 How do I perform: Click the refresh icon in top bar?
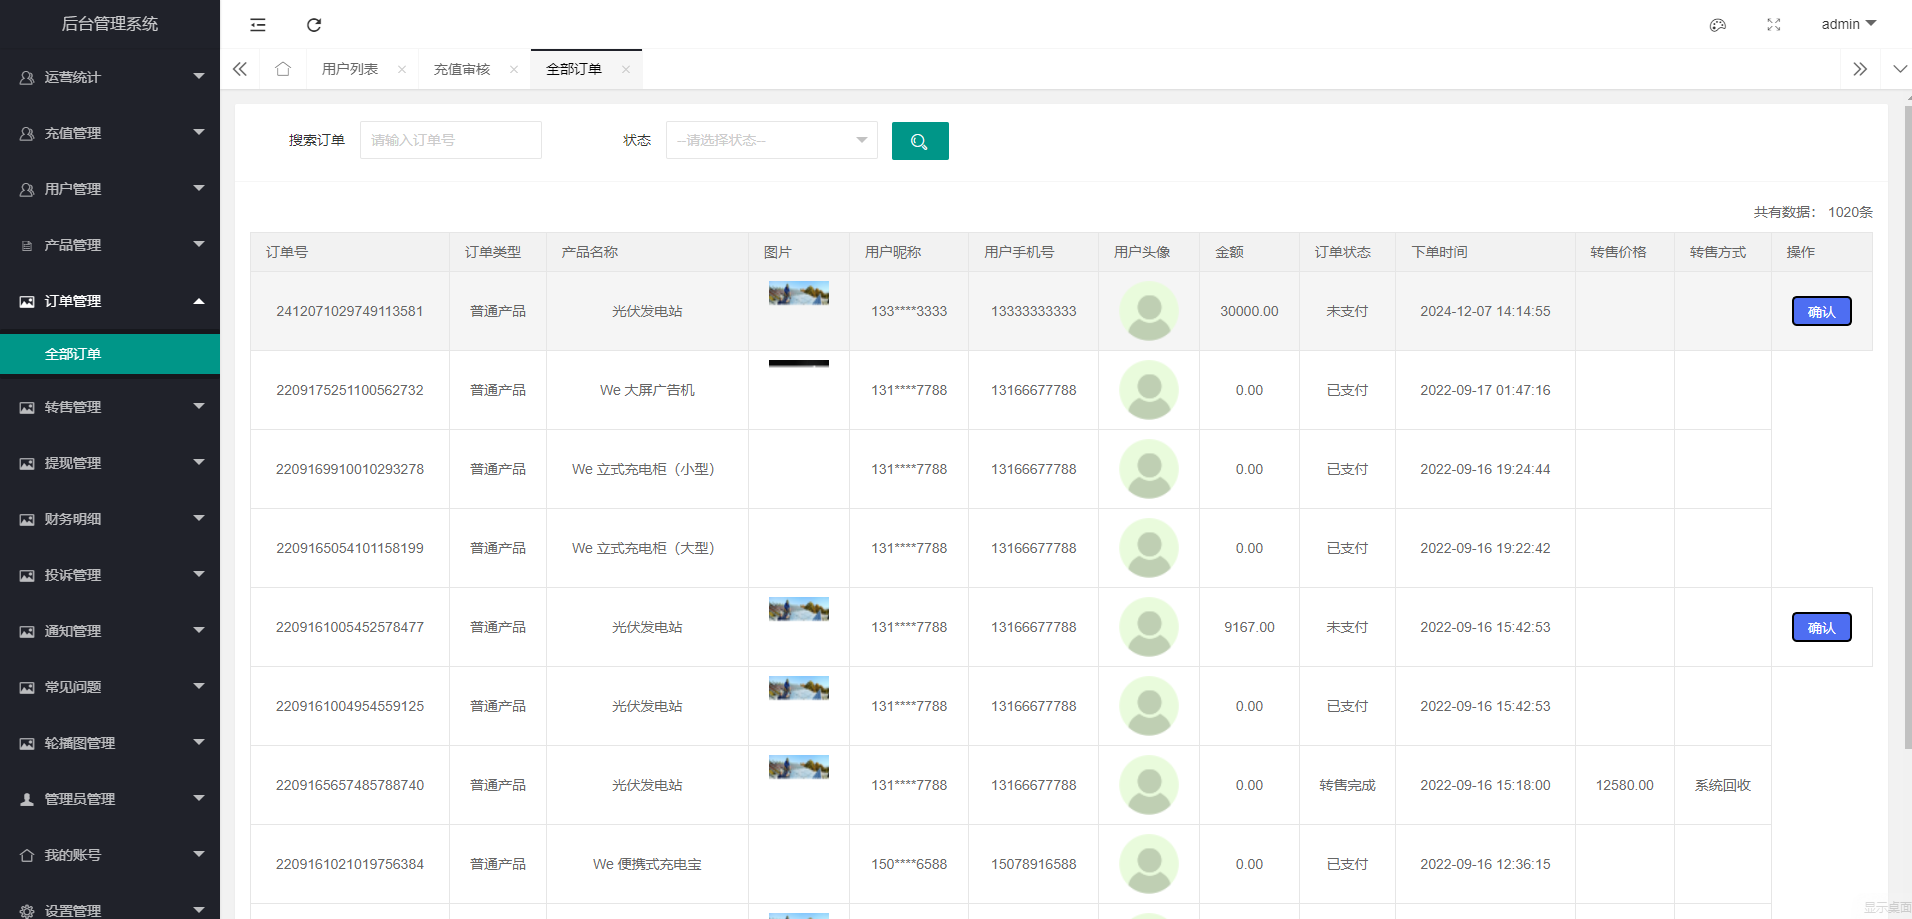(x=314, y=25)
